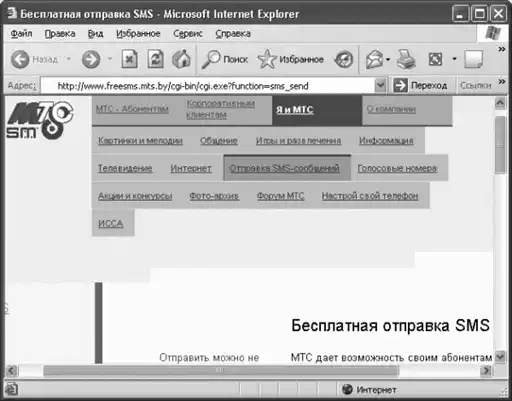The height and width of the screenshot is (401, 512).
Task: Open the ИССА link
Action: tap(110, 223)
